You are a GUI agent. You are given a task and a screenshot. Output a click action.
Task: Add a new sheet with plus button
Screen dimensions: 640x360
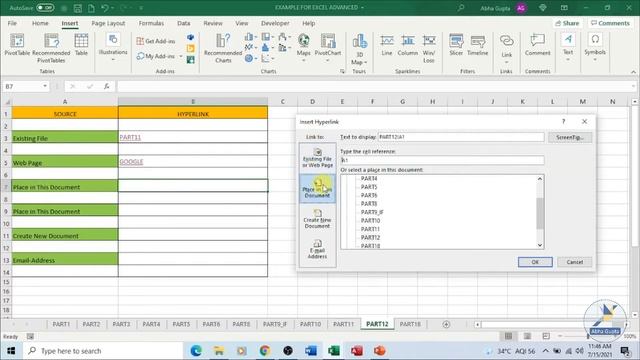point(446,324)
